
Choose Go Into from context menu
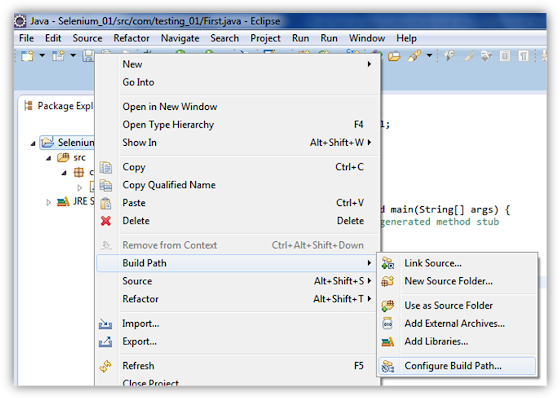click(x=238, y=82)
